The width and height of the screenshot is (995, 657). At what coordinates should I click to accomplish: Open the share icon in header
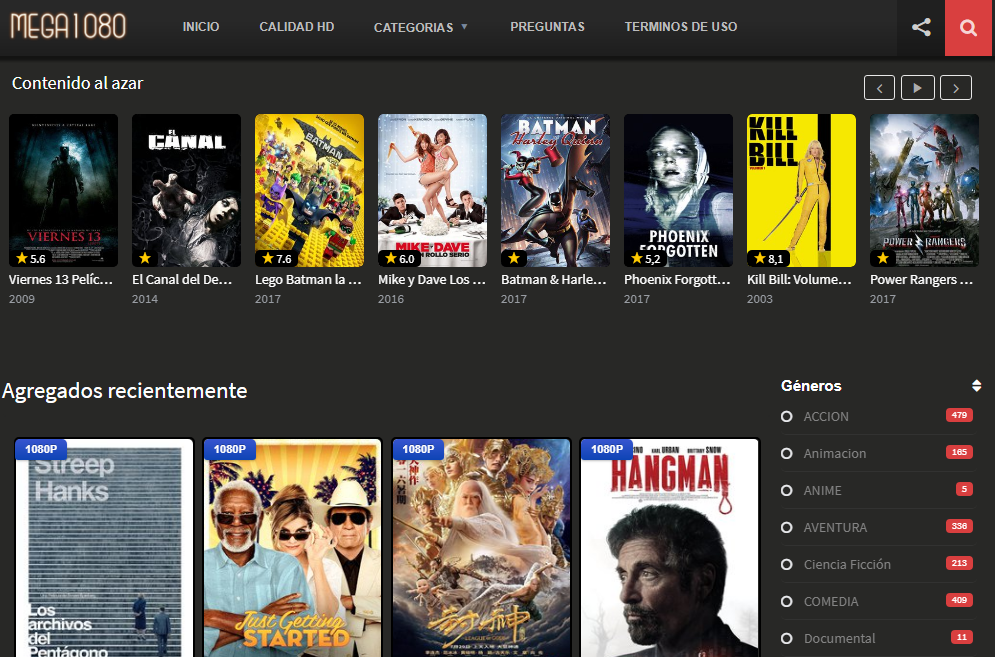point(921,27)
